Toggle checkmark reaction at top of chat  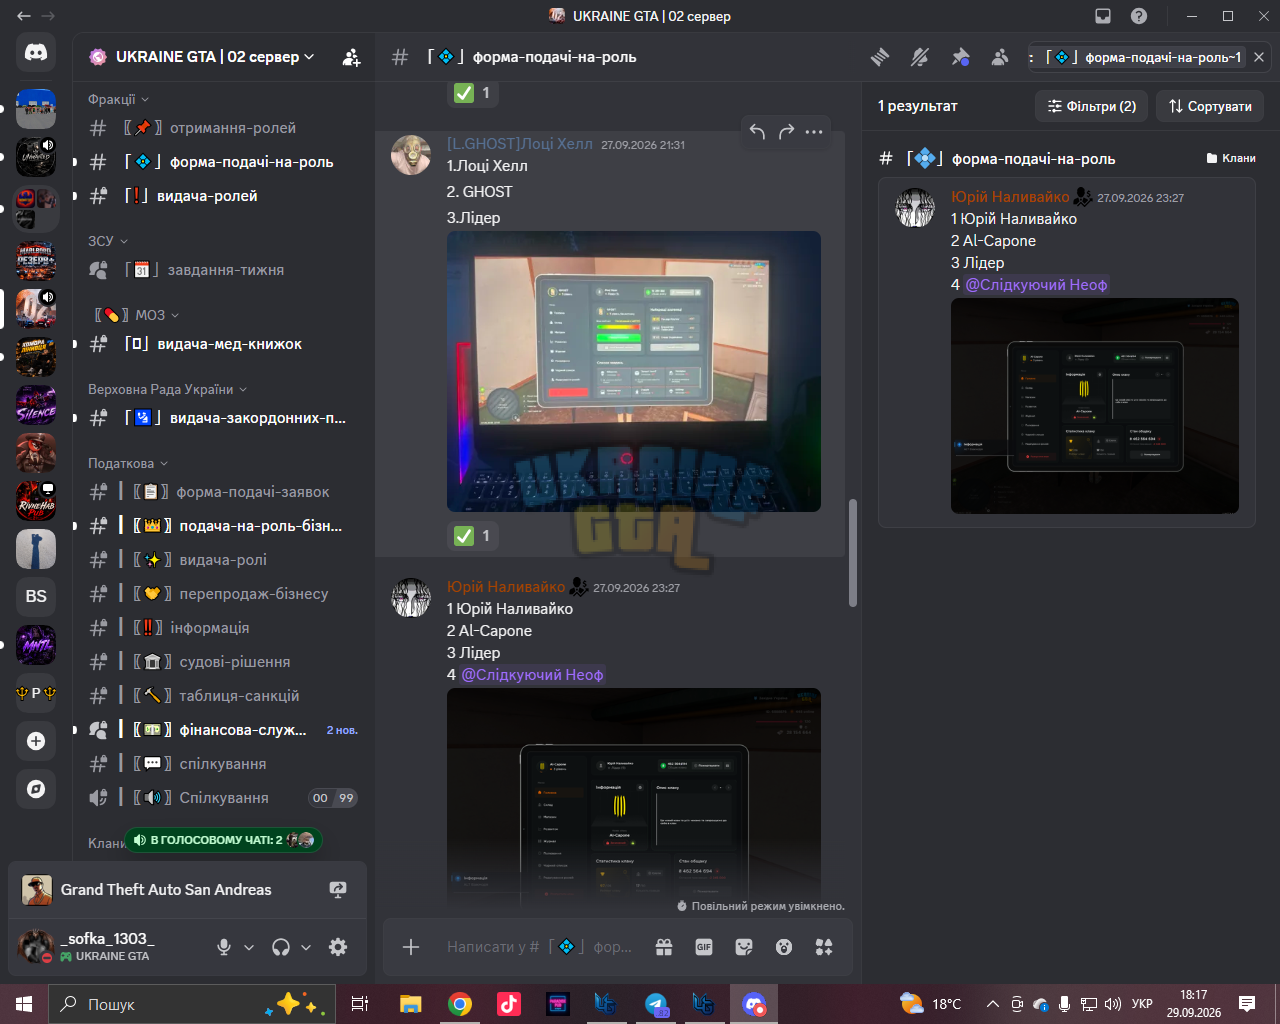(473, 93)
